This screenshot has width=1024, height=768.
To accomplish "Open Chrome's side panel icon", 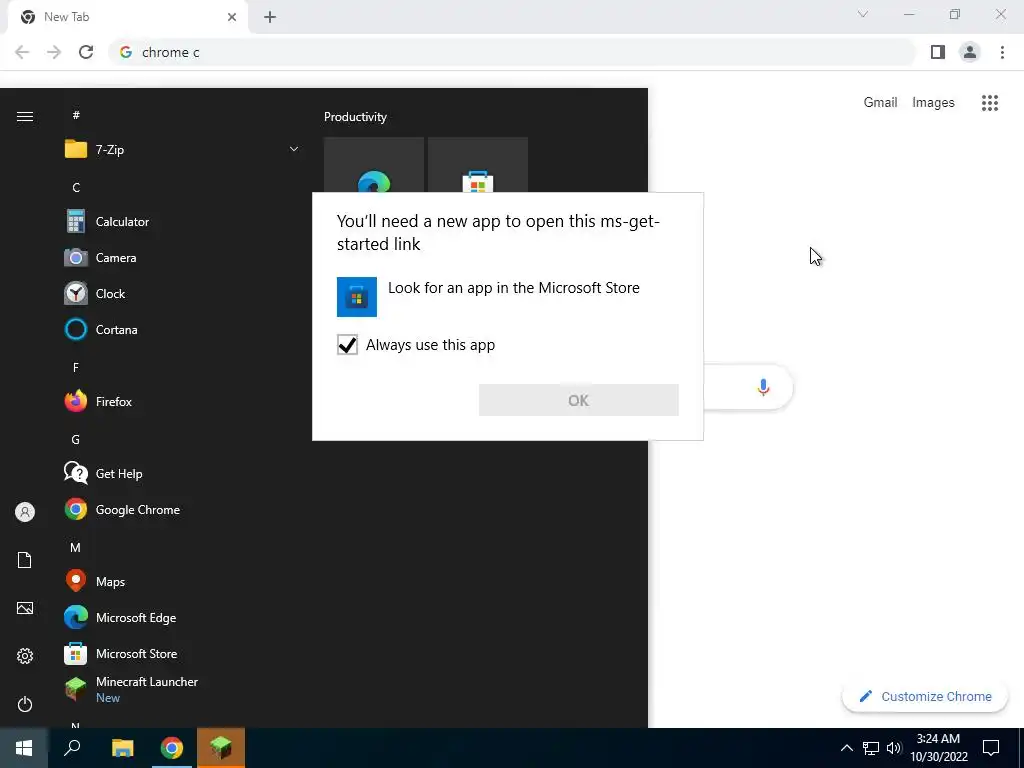I will pos(938,52).
